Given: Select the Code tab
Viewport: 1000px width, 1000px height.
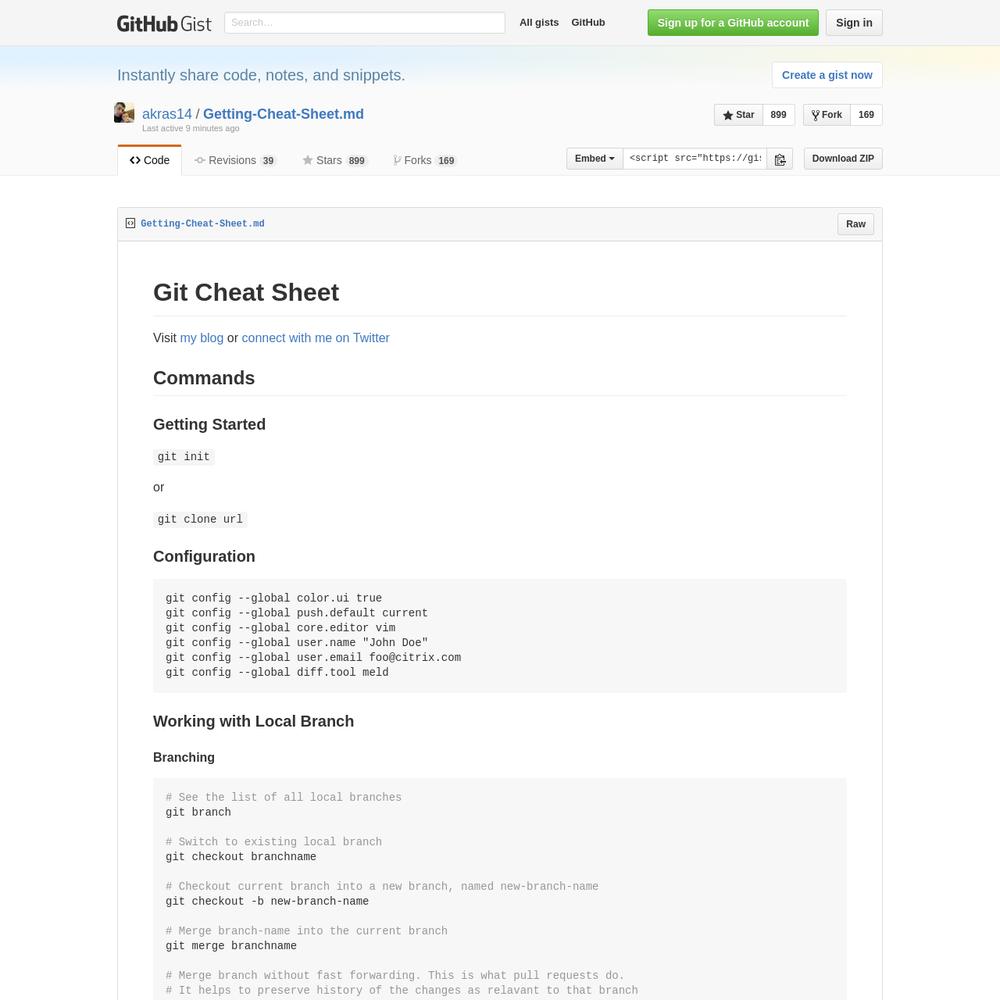Looking at the screenshot, I should (150, 160).
